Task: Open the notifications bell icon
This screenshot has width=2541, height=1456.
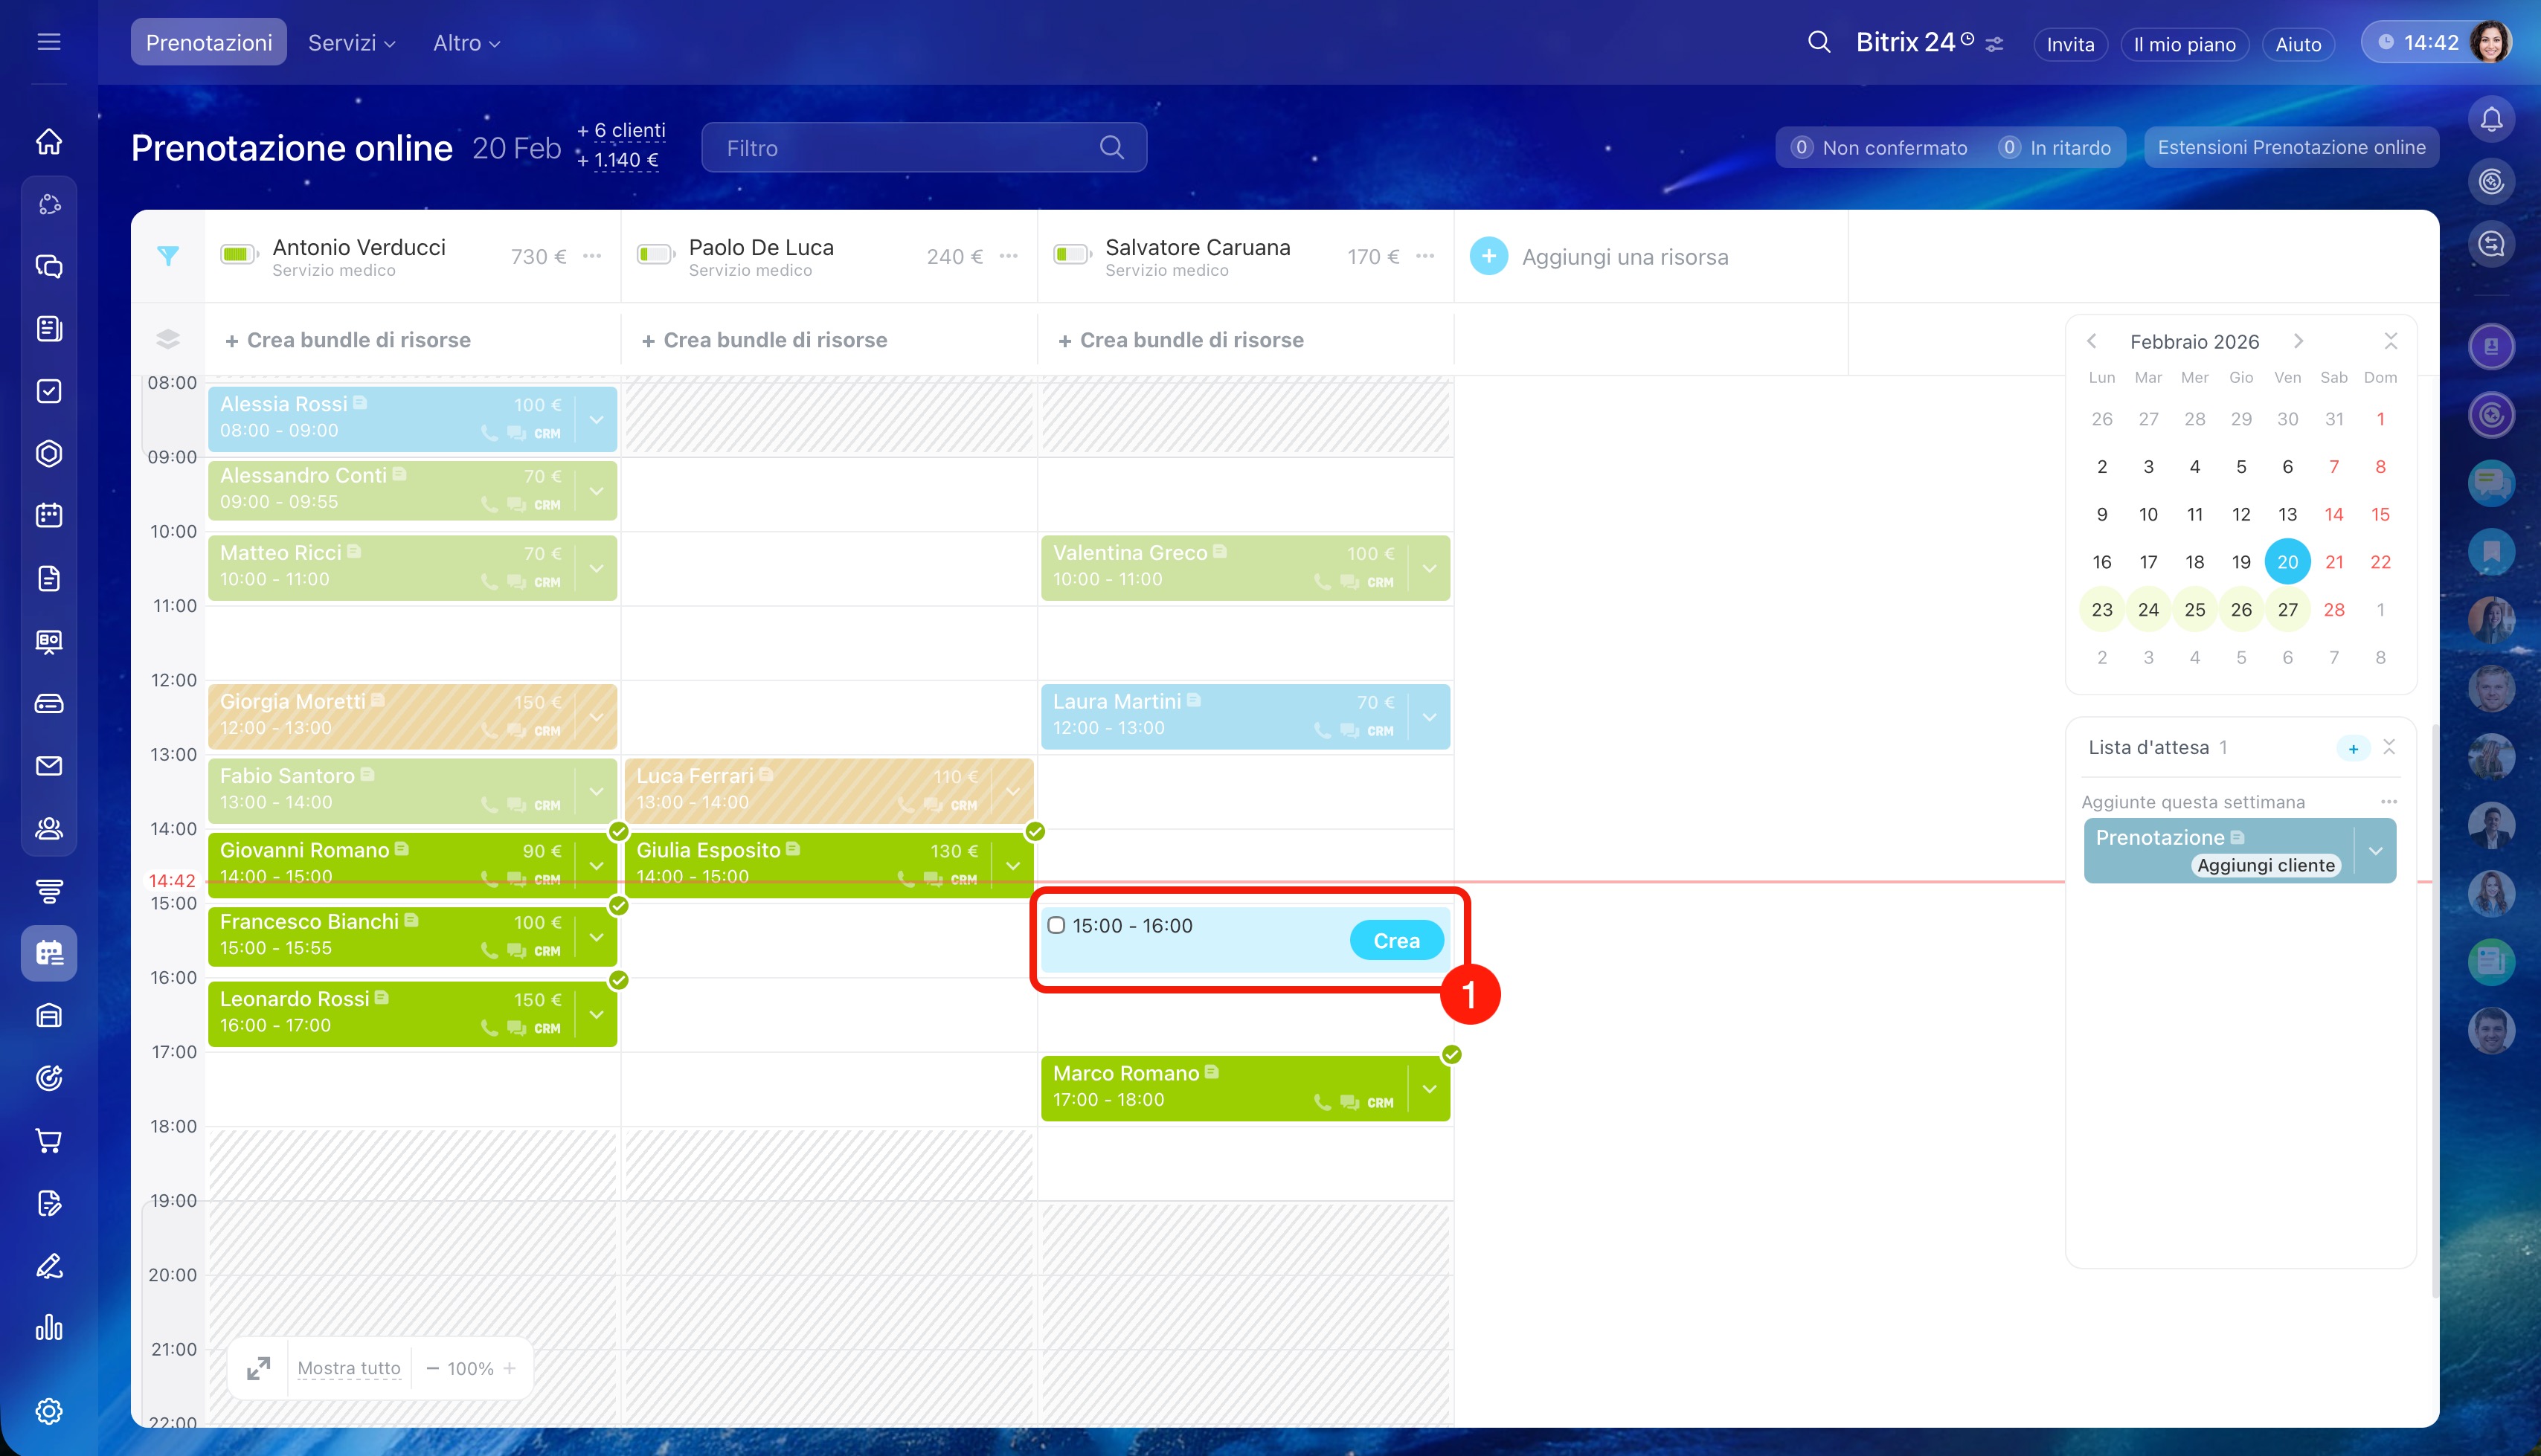Action: [x=2491, y=119]
